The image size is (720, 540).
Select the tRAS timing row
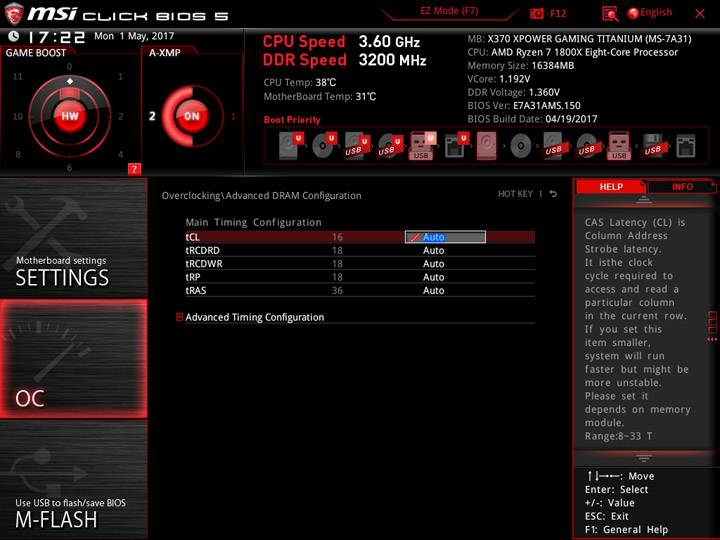click(x=360, y=290)
